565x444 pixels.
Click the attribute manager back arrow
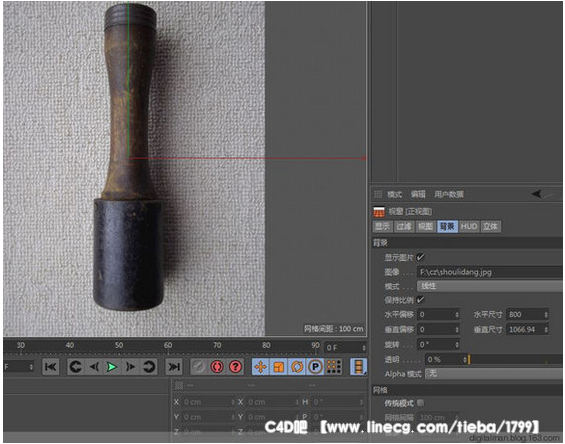click(537, 194)
